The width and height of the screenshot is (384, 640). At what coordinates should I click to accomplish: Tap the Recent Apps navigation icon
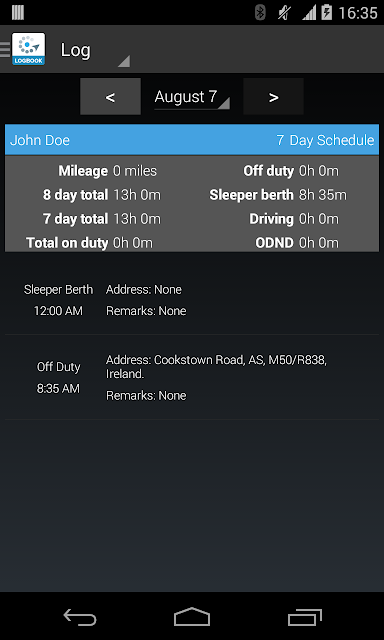click(304, 617)
